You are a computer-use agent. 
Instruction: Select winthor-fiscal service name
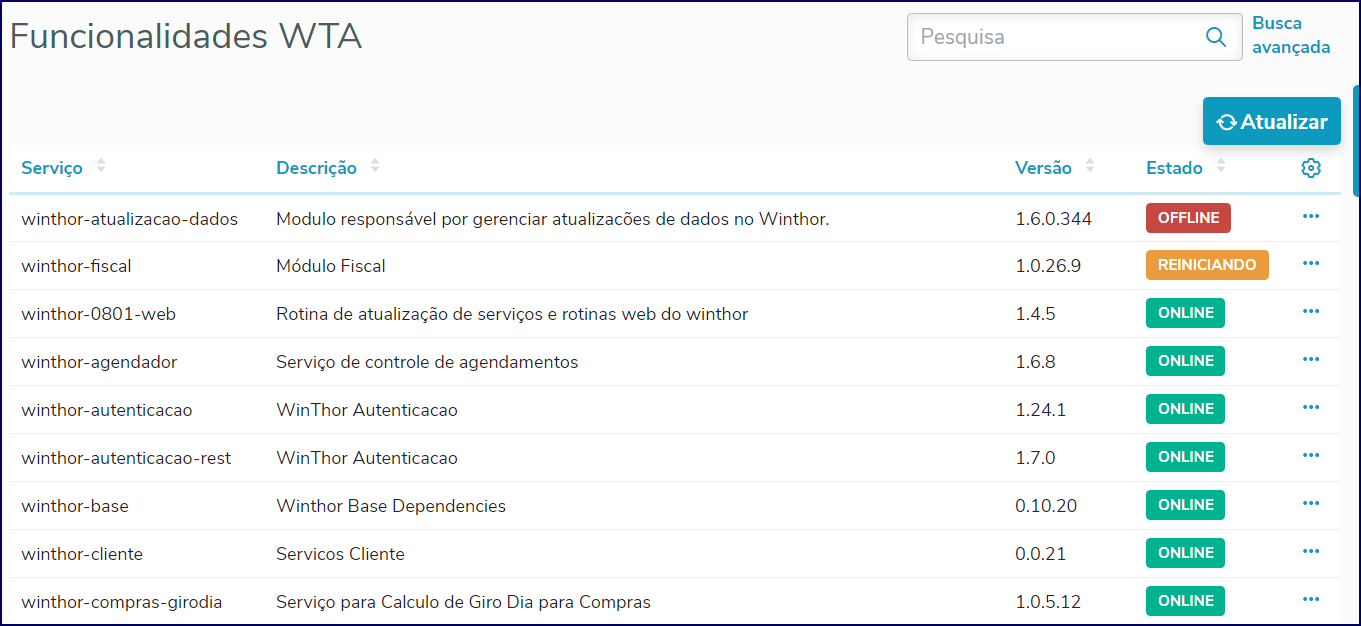click(76, 266)
